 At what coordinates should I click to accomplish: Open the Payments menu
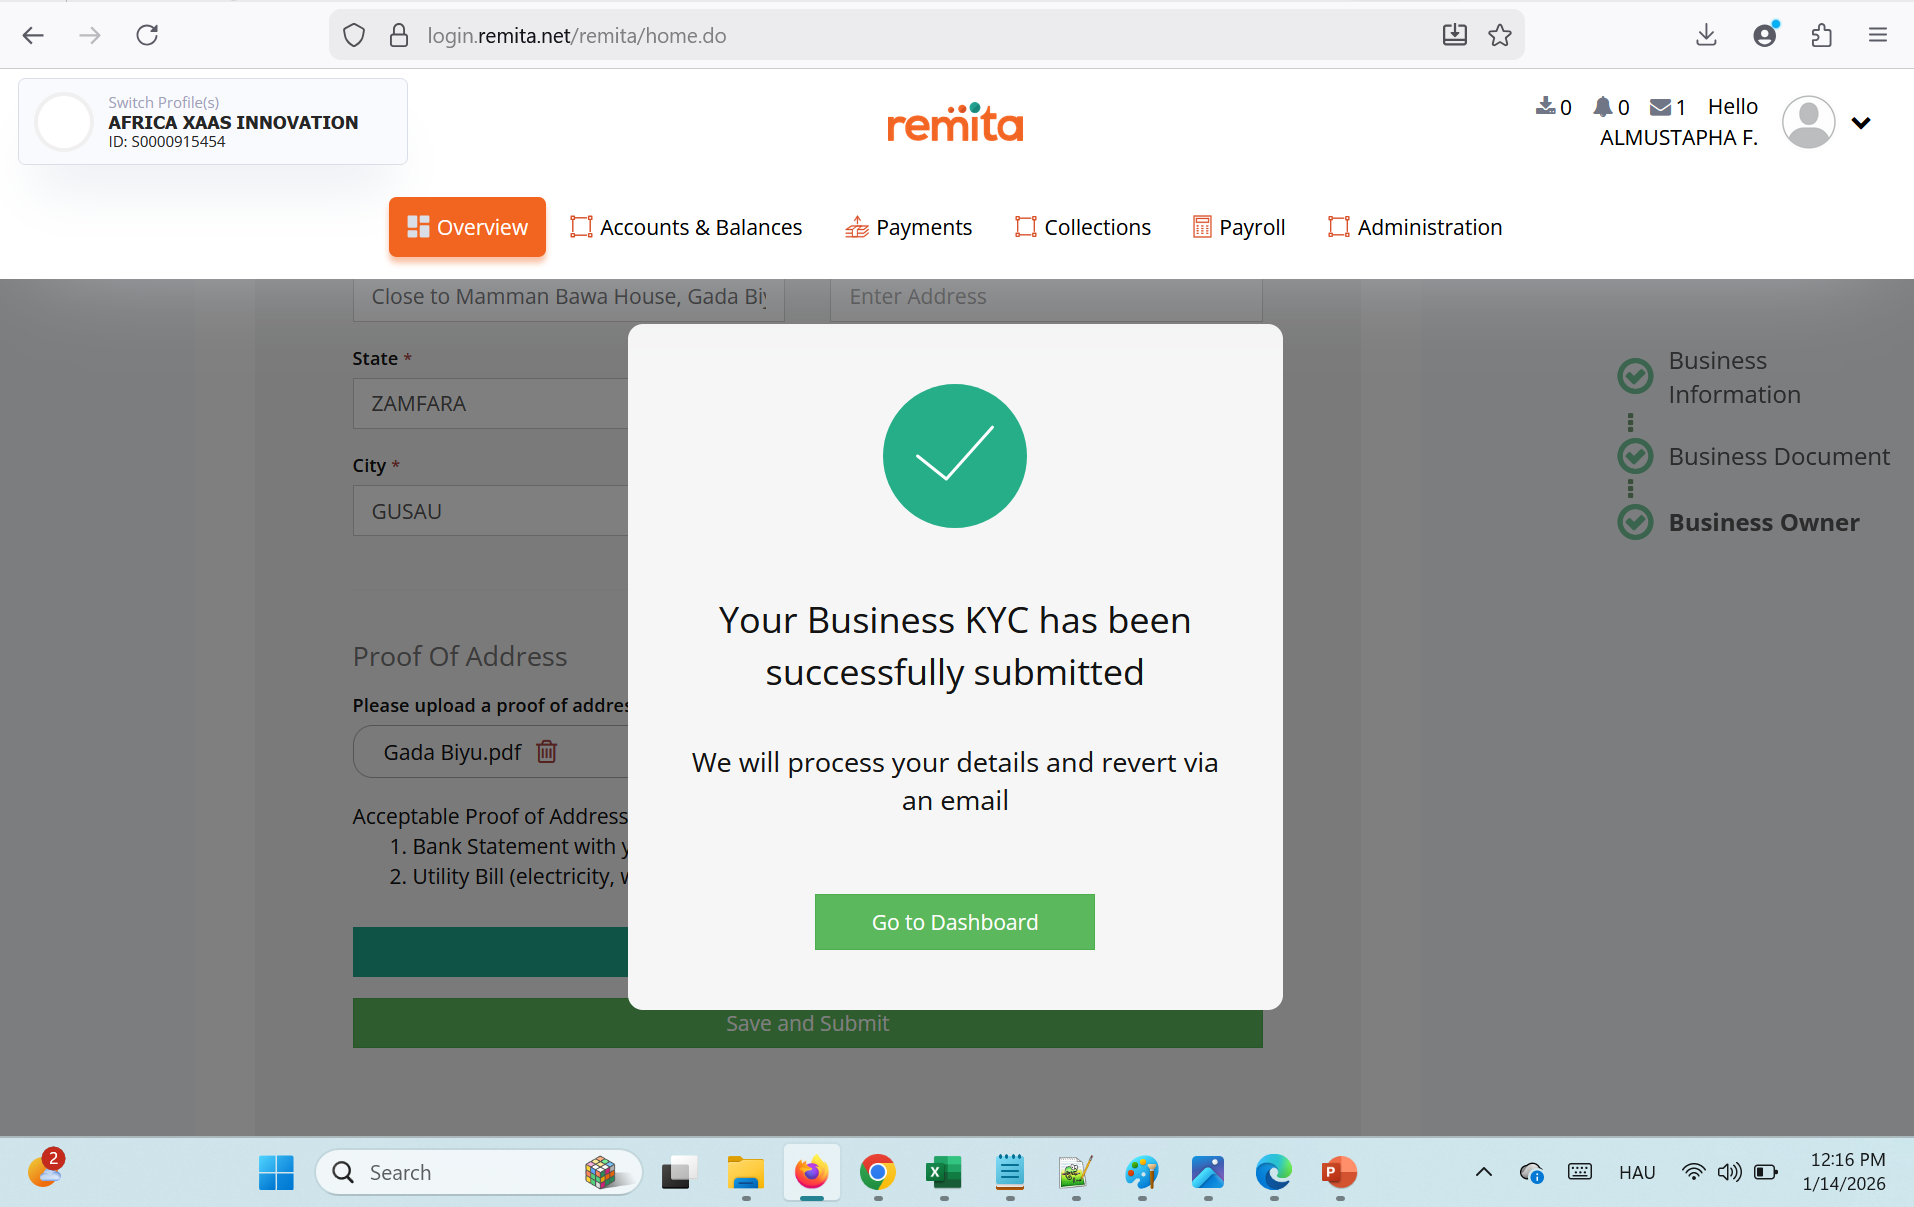[x=908, y=227]
